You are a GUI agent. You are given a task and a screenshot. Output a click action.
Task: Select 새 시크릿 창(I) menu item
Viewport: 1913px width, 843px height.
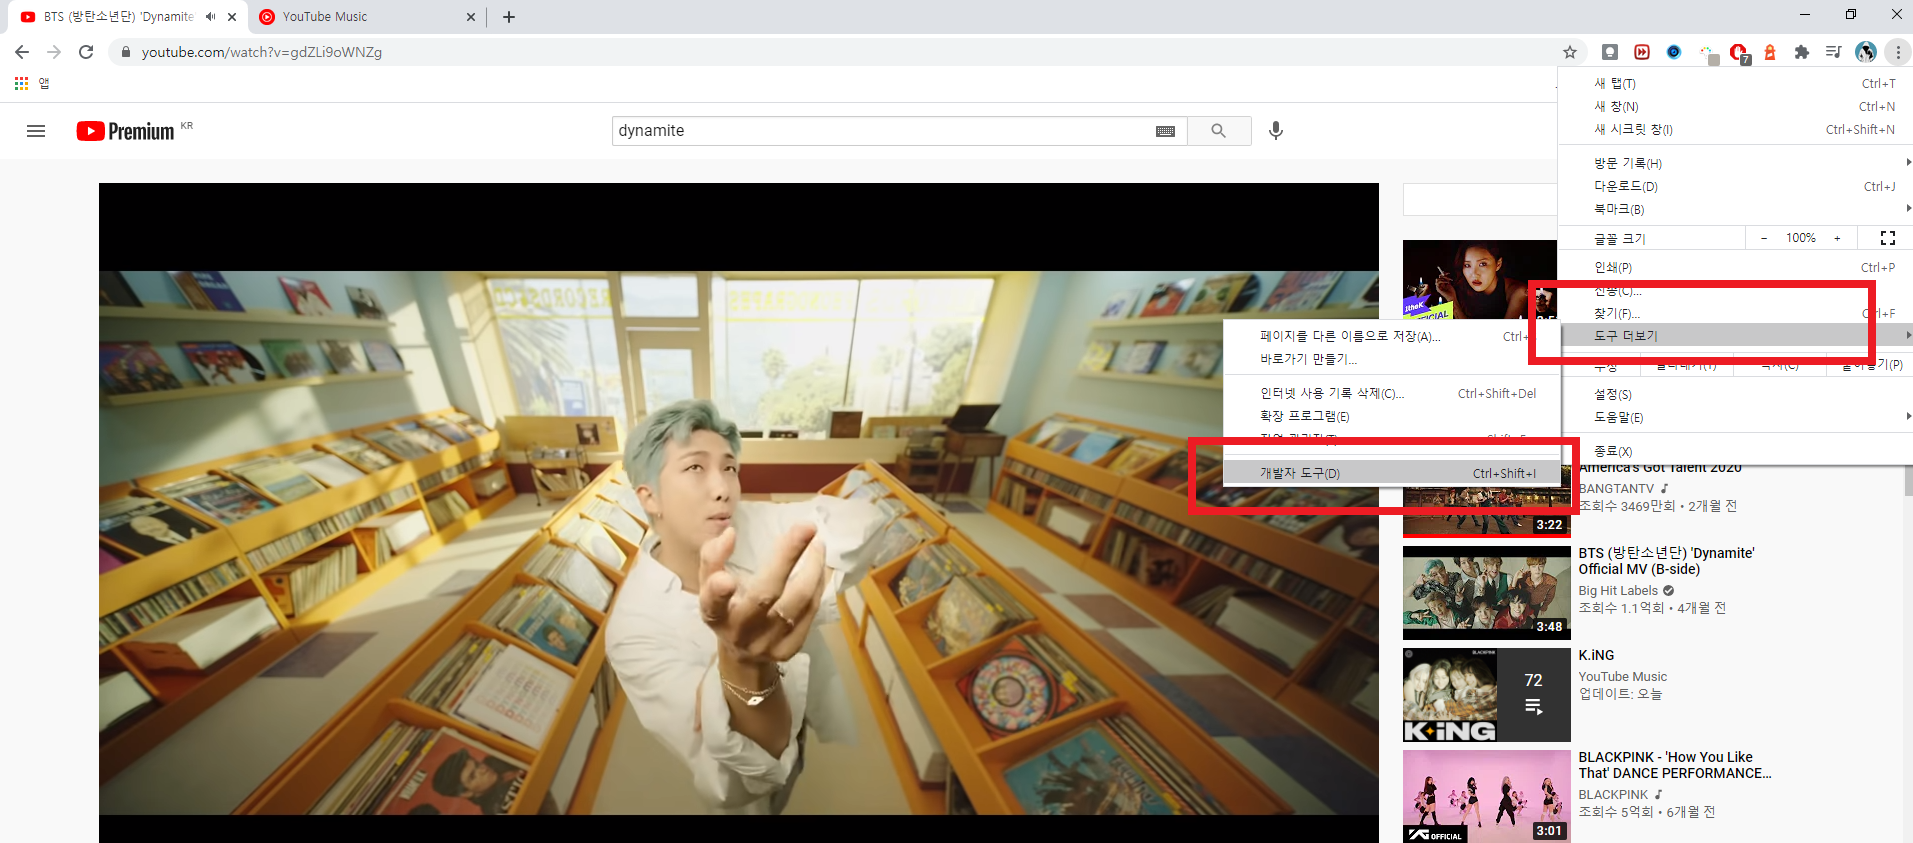(x=1735, y=130)
